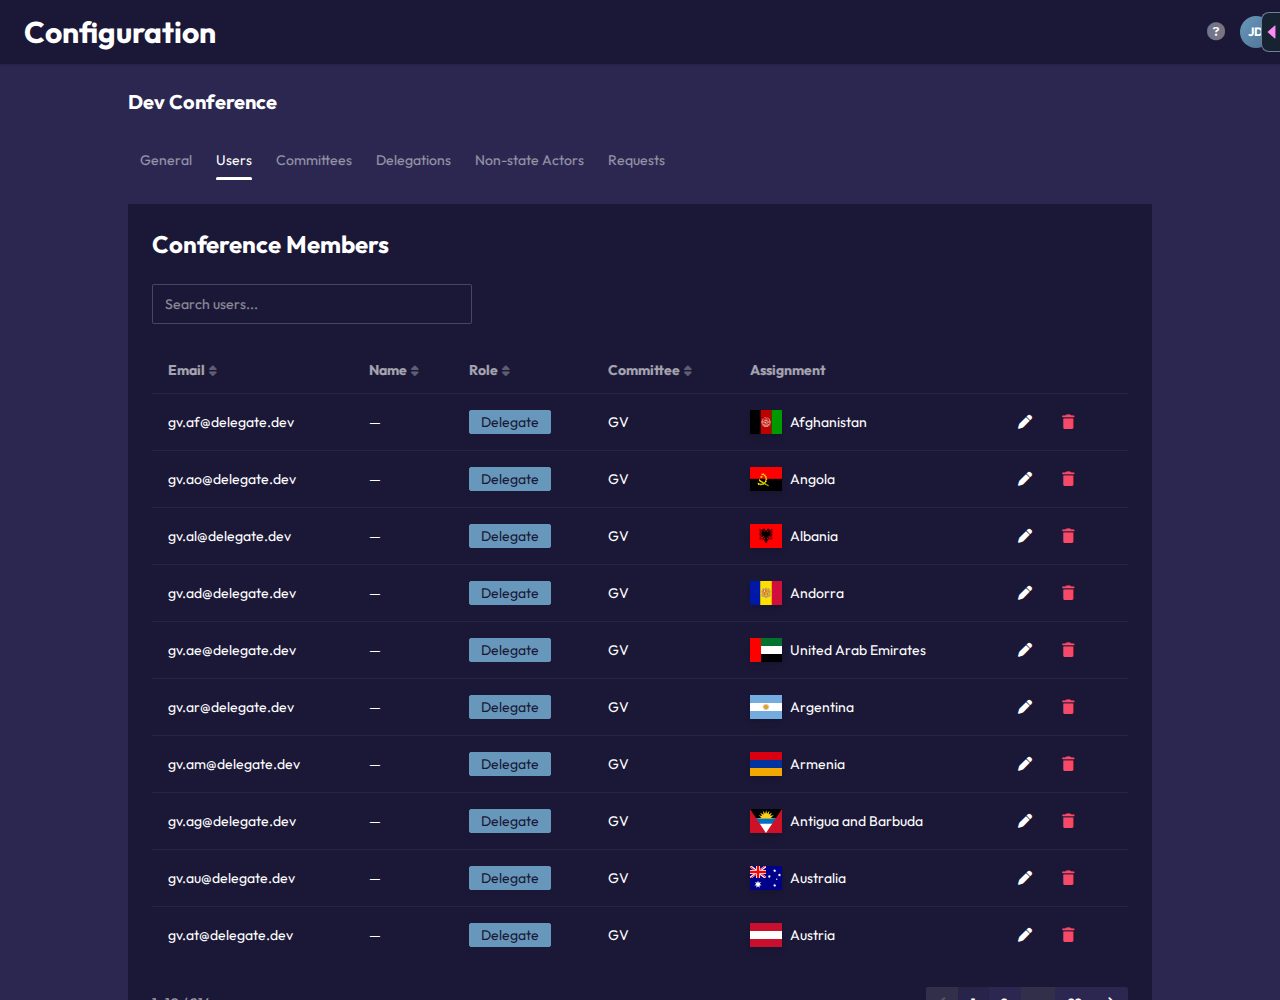This screenshot has height=1000, width=1280.
Task: Click the Delegate badge in the Armenia row
Action: tap(510, 764)
